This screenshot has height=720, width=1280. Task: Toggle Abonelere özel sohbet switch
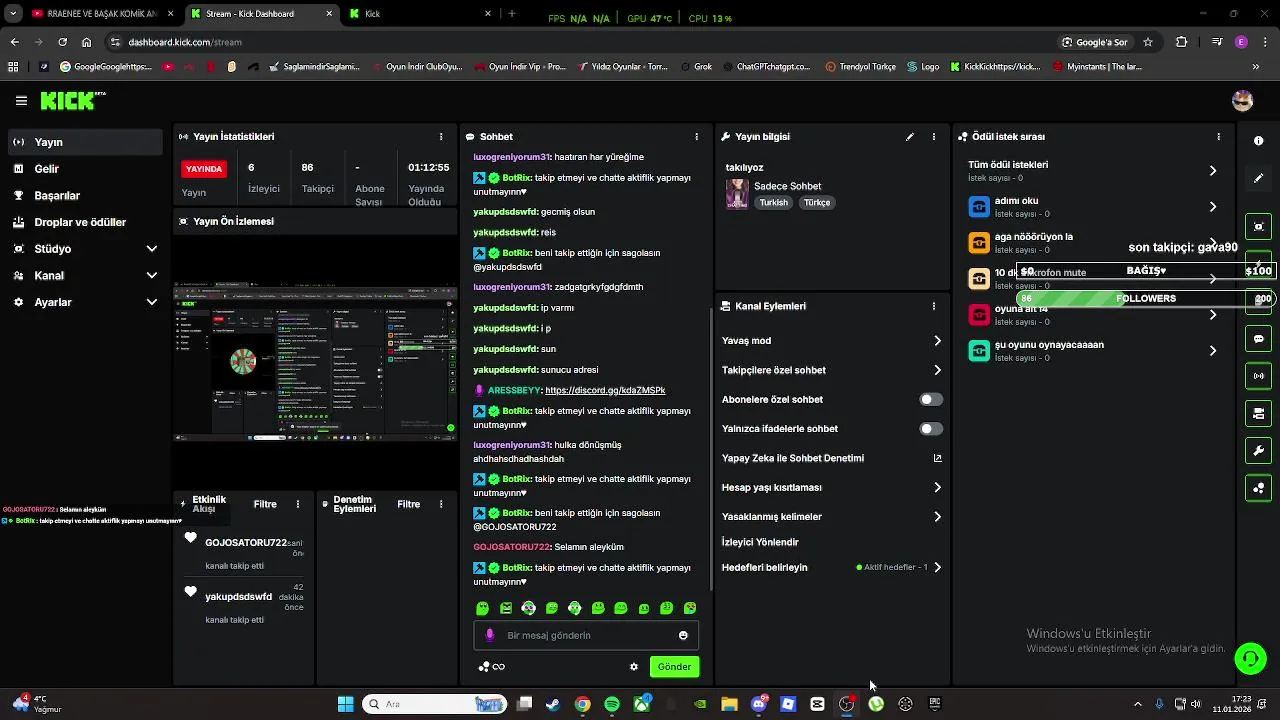click(x=931, y=399)
